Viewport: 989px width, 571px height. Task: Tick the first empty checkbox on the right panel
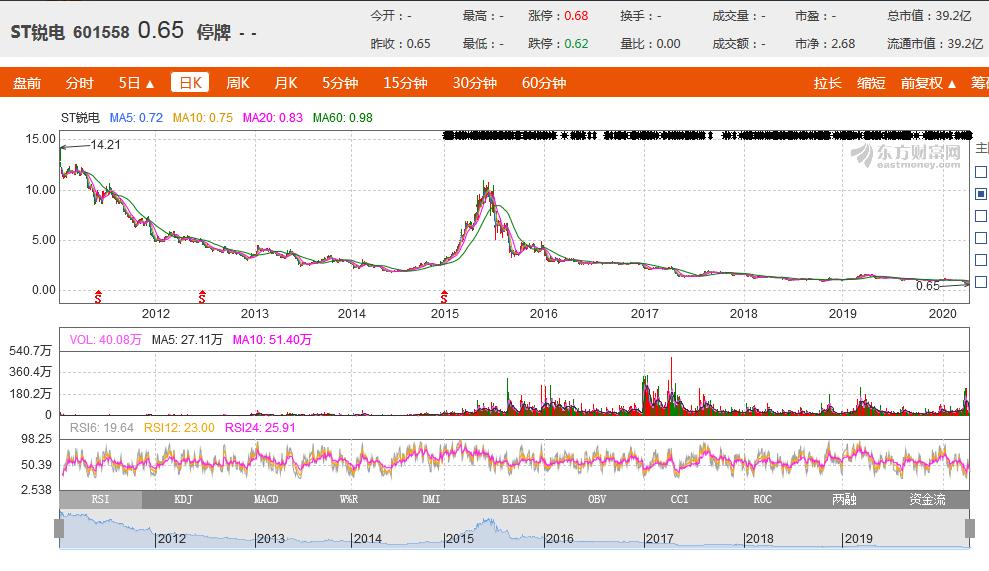(981, 172)
